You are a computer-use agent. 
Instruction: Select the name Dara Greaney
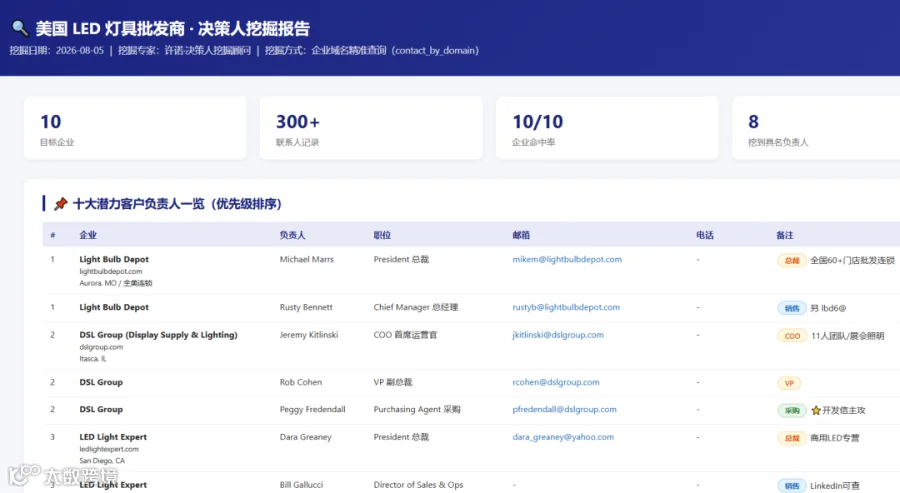pyautogui.click(x=305, y=437)
